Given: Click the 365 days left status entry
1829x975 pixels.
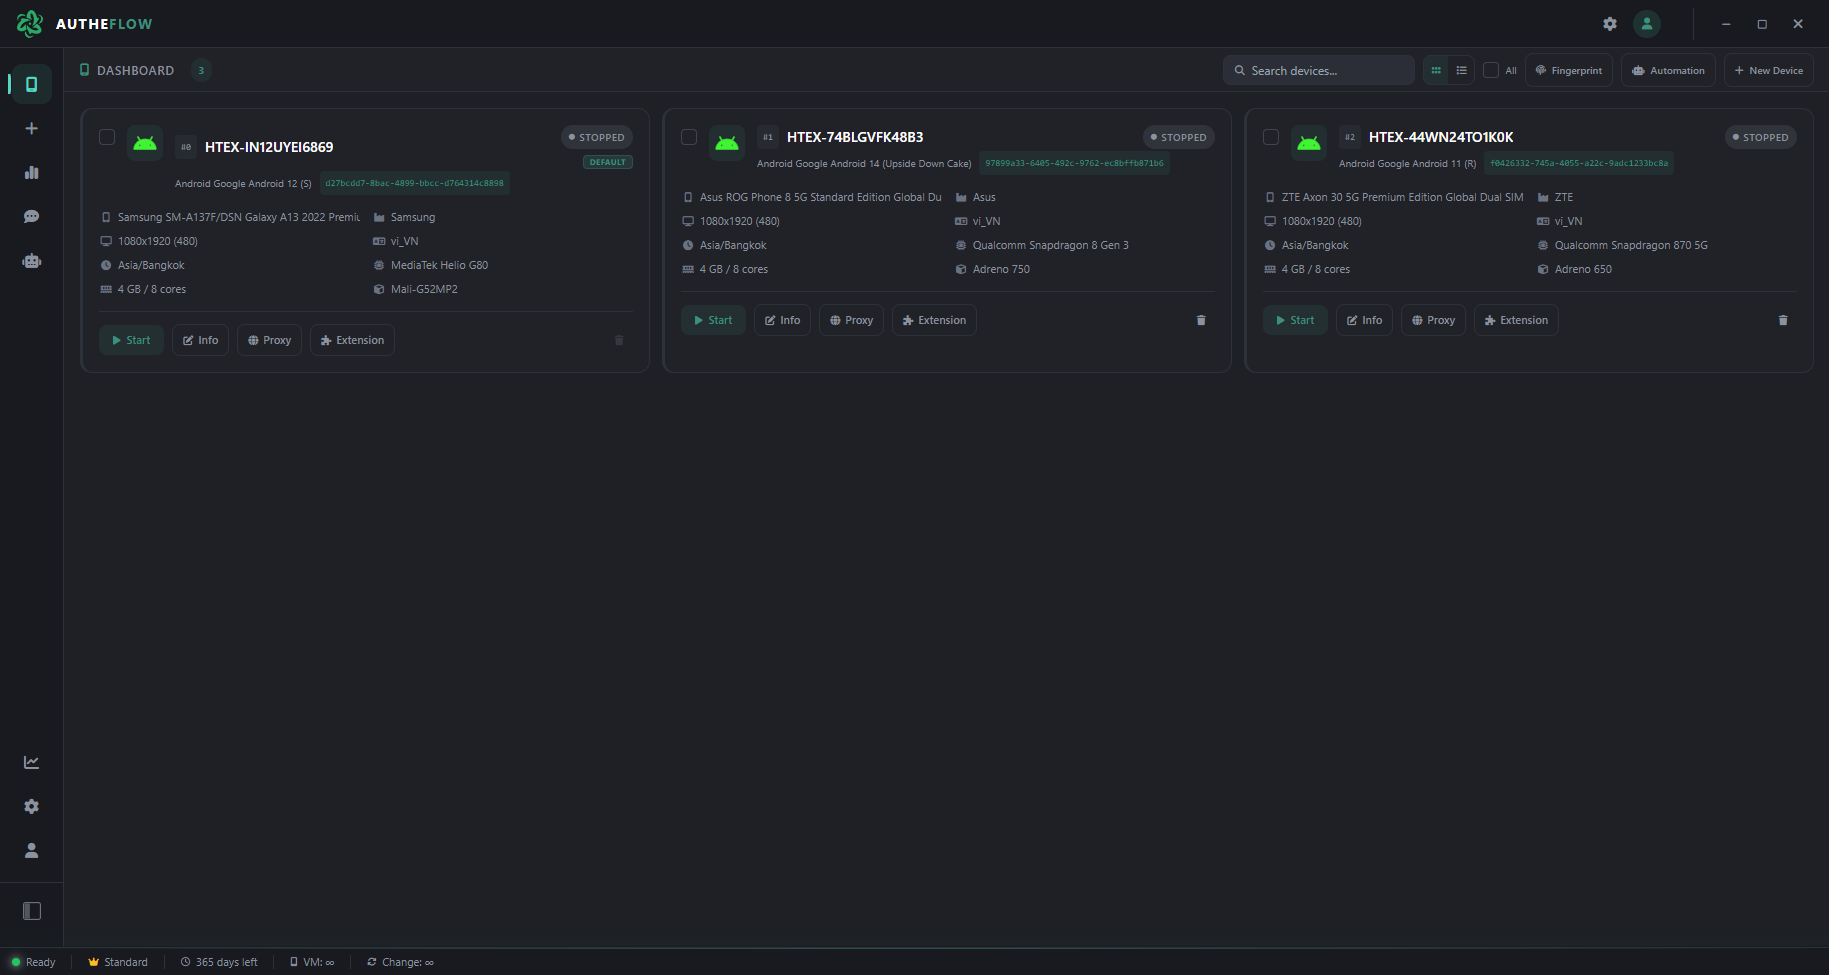Looking at the screenshot, I should tap(219, 962).
